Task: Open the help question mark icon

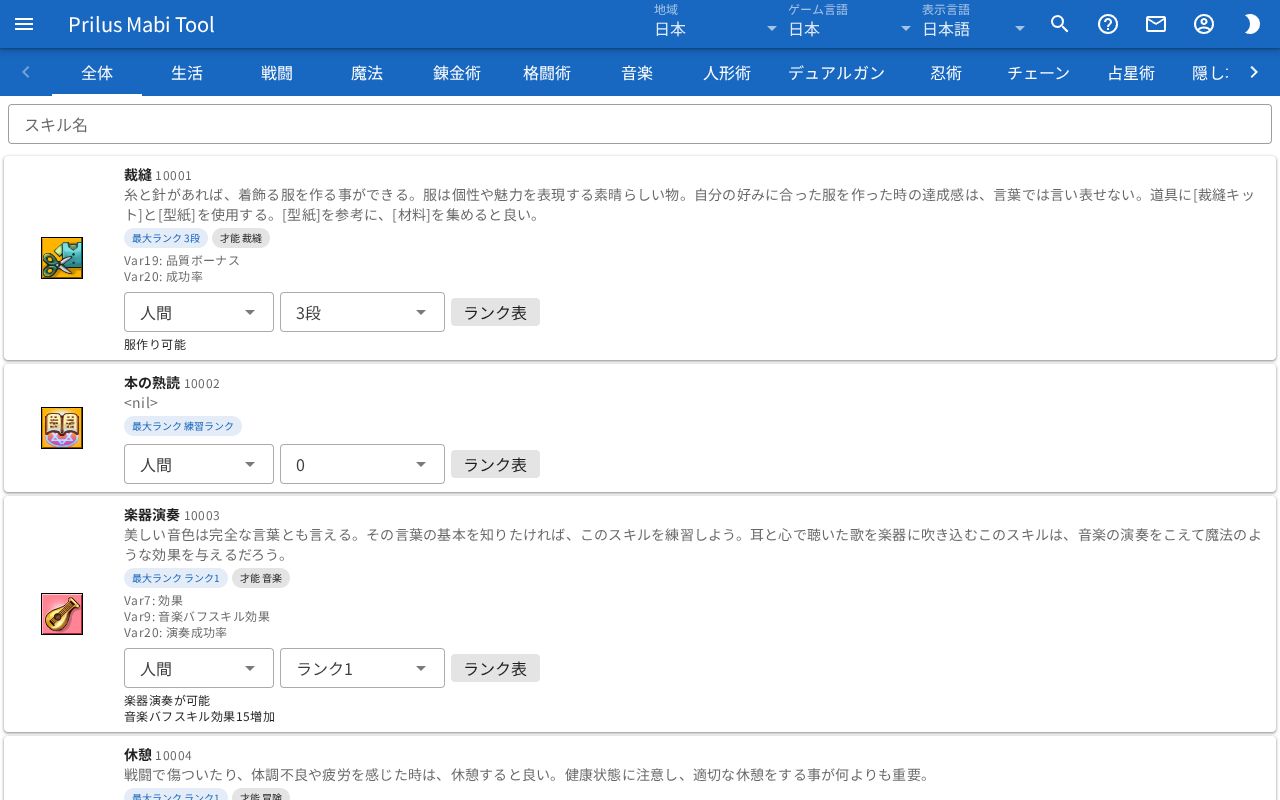Action: point(1108,24)
